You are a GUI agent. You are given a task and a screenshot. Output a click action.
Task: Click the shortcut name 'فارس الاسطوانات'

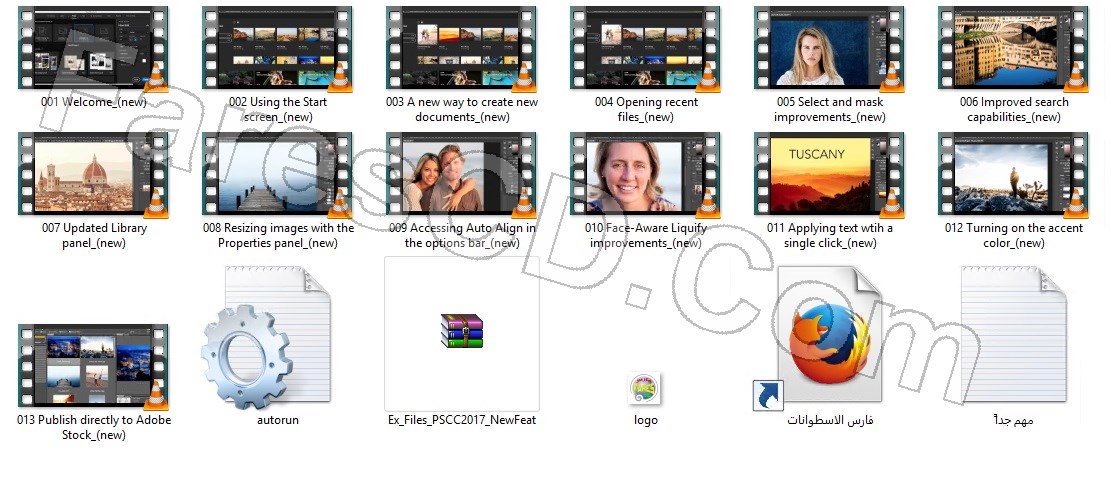pos(830,420)
